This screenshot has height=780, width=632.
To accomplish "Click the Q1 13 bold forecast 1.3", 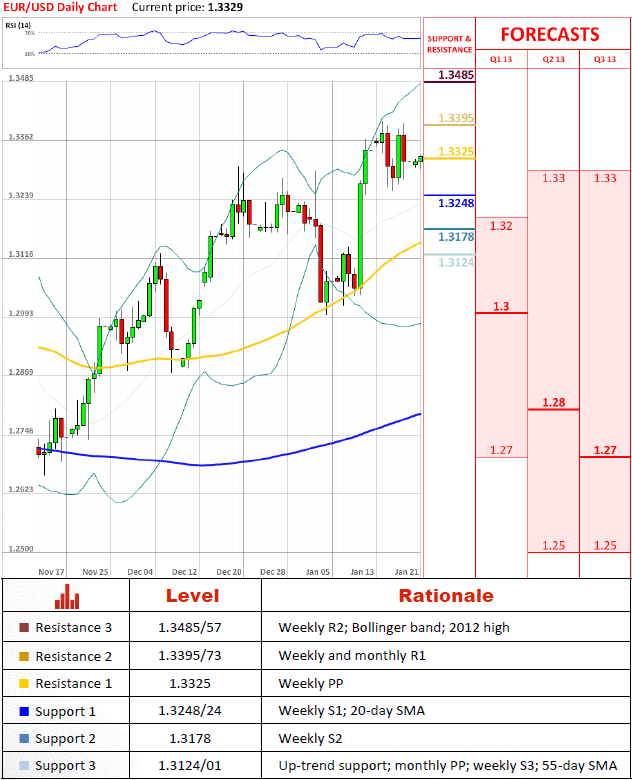I will pos(501,306).
